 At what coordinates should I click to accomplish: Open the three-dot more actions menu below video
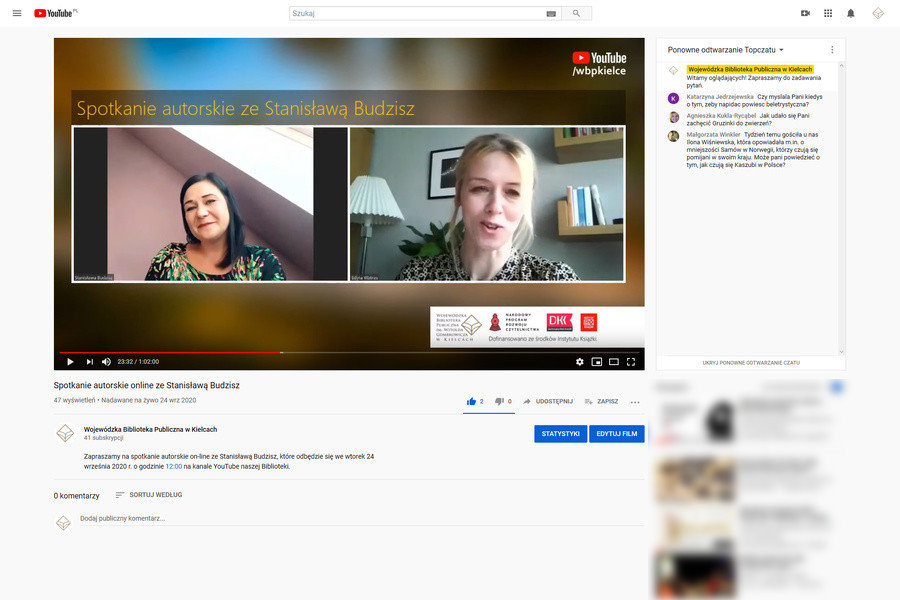635,402
